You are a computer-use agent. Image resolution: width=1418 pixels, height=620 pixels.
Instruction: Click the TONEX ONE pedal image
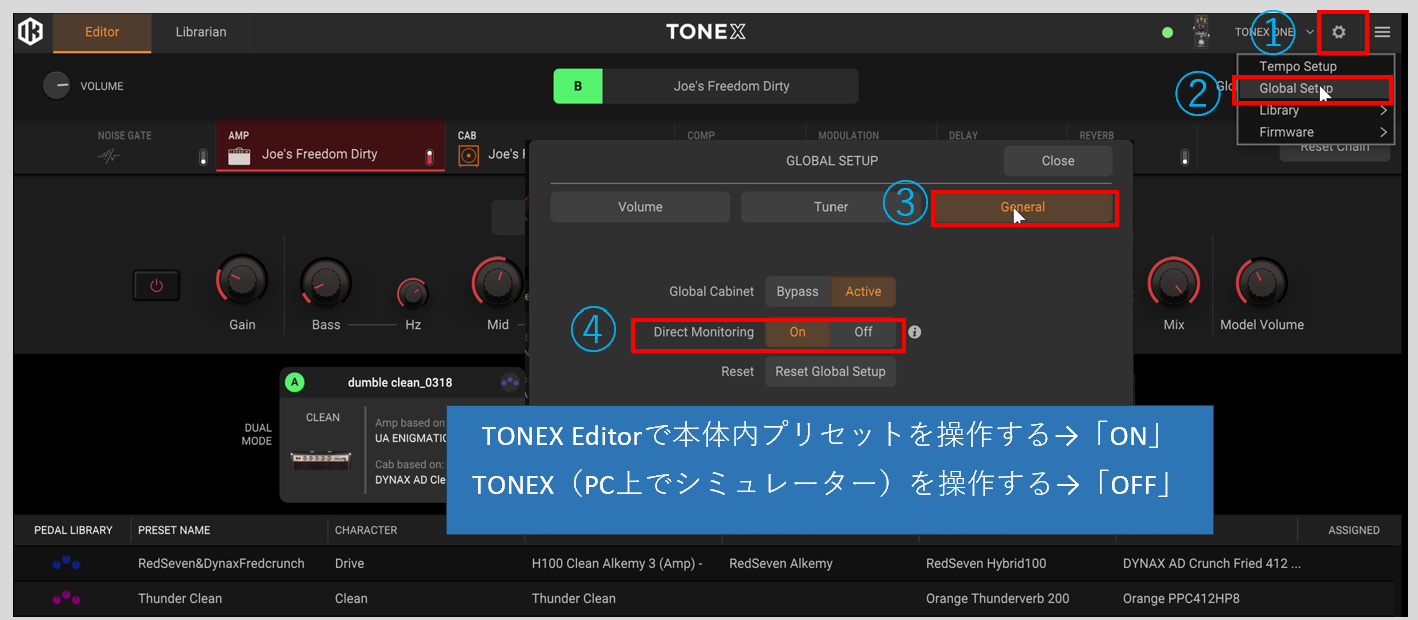click(x=1201, y=32)
